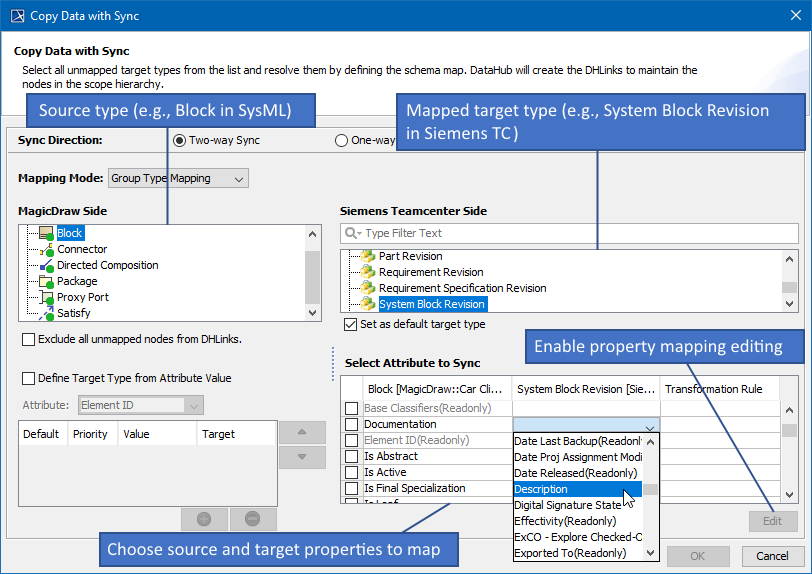Select the One-way sync radio button
Viewport: 812px width, 574px height.
[341, 140]
